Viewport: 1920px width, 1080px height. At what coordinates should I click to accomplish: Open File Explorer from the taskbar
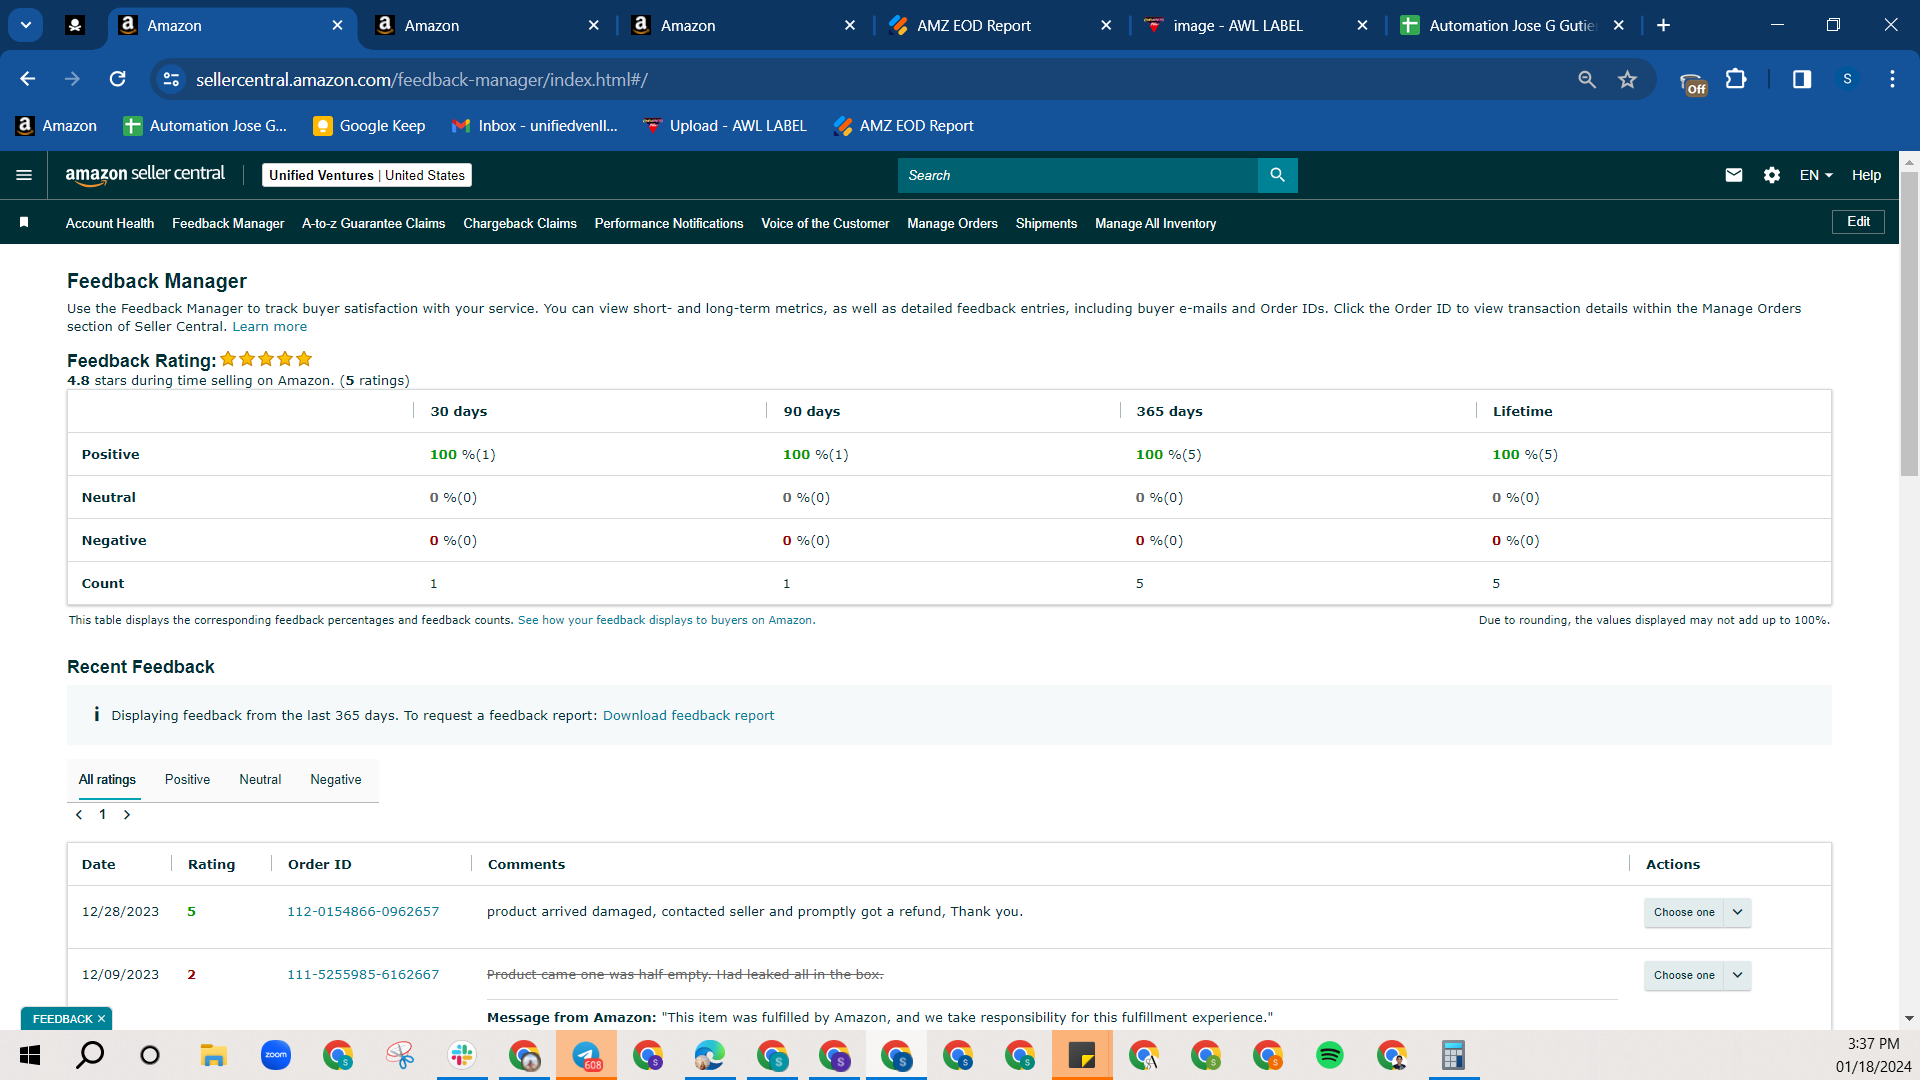tap(213, 1055)
